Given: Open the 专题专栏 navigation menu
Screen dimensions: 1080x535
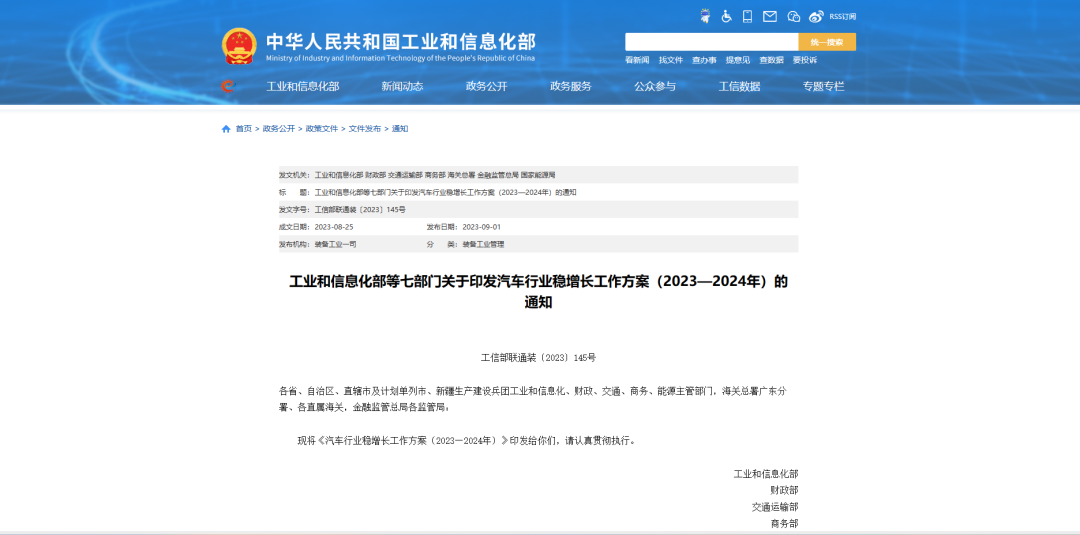Looking at the screenshot, I should click(823, 87).
